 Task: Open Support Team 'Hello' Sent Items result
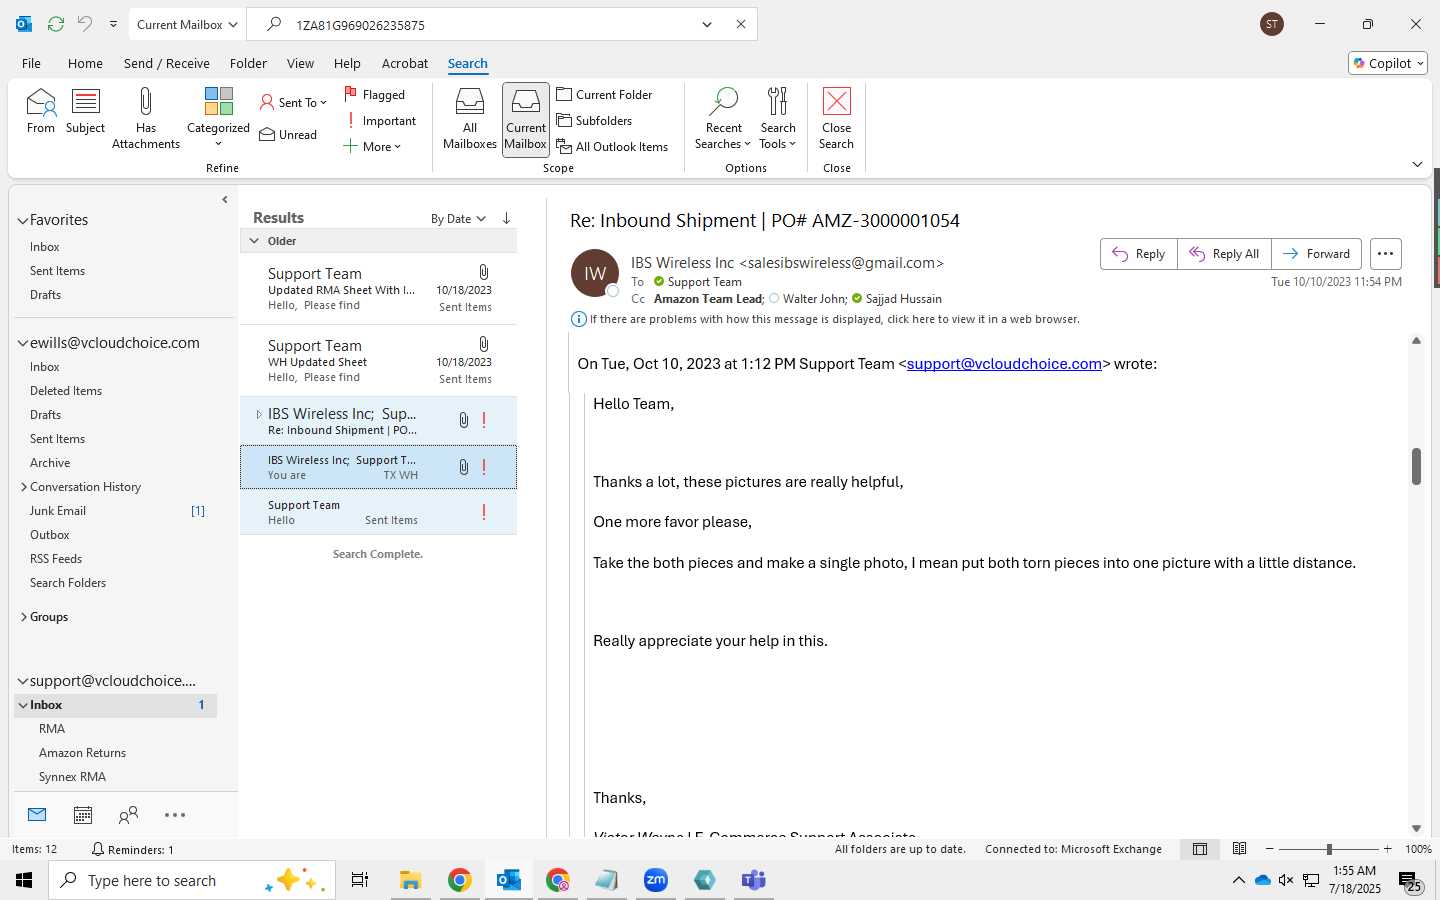[379, 512]
